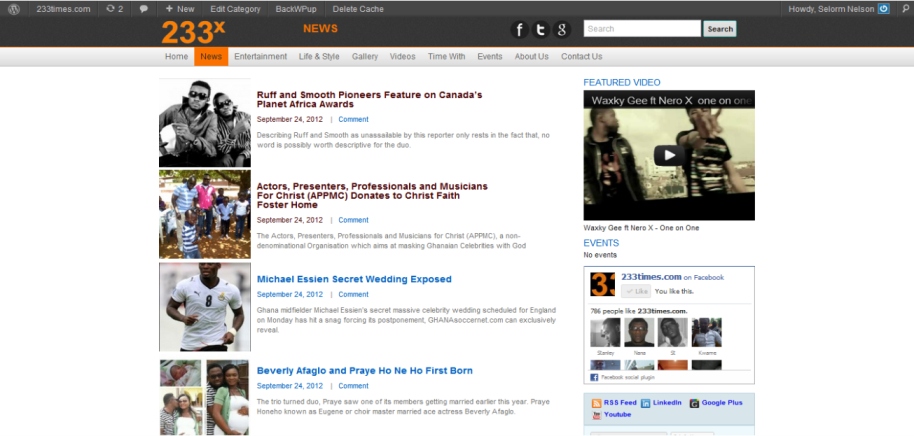Viewport: 914px width, 436px height.
Task: Click the admin bar search magnifier
Action: tap(905, 9)
